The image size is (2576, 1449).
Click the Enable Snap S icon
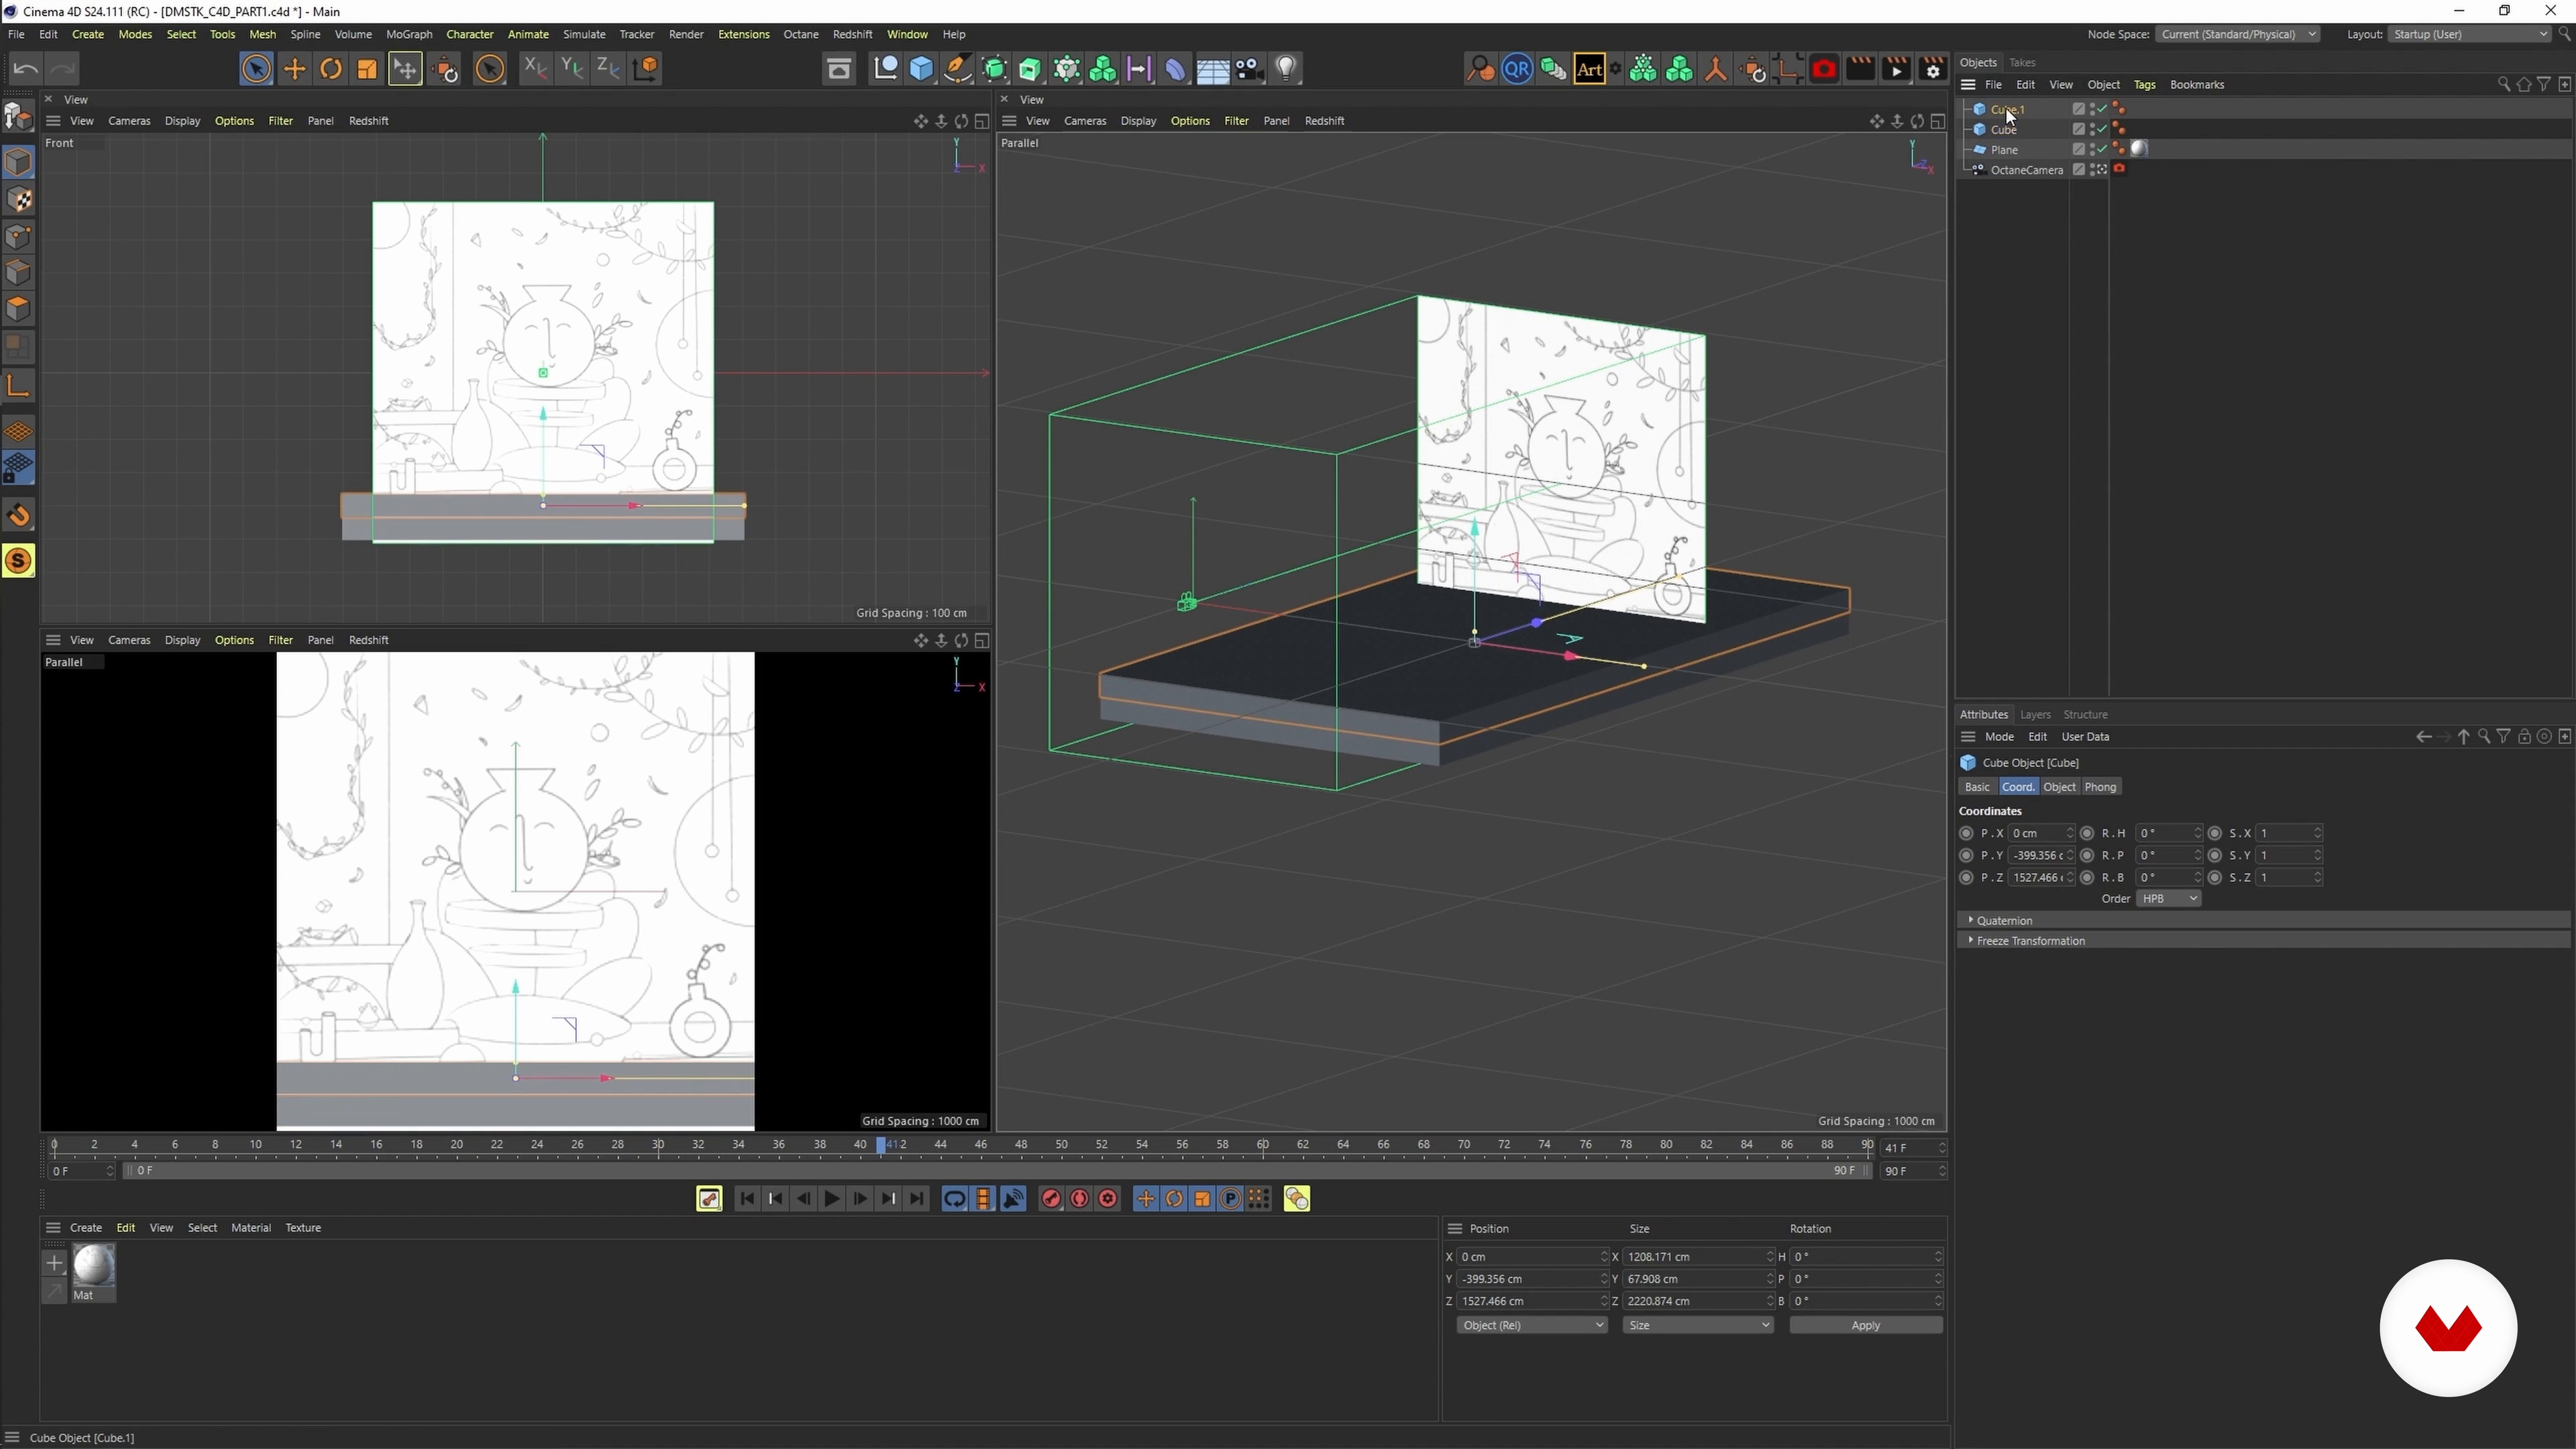click(x=19, y=561)
